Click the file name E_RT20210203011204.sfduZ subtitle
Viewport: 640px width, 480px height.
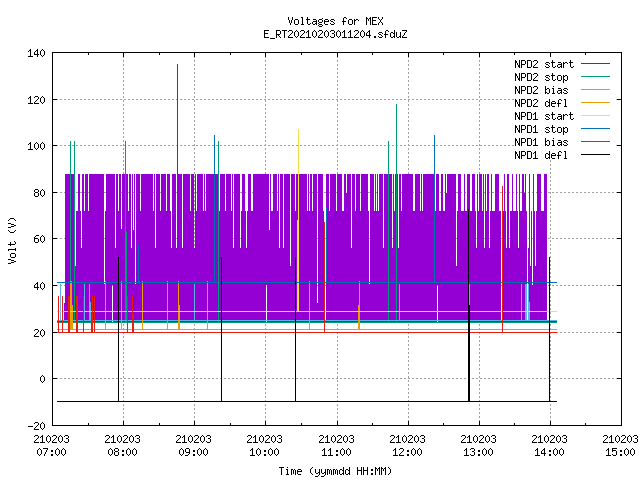pyautogui.click(x=336, y=34)
